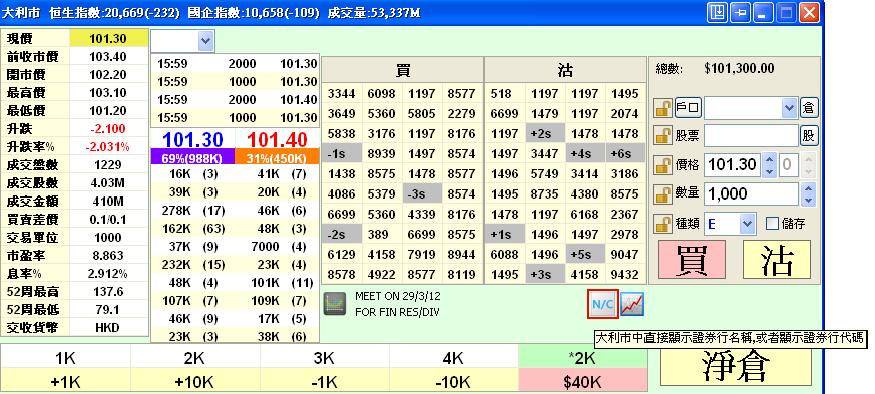Increase the 價格 value with stepper
875x394 pixels.
[x=770, y=159]
